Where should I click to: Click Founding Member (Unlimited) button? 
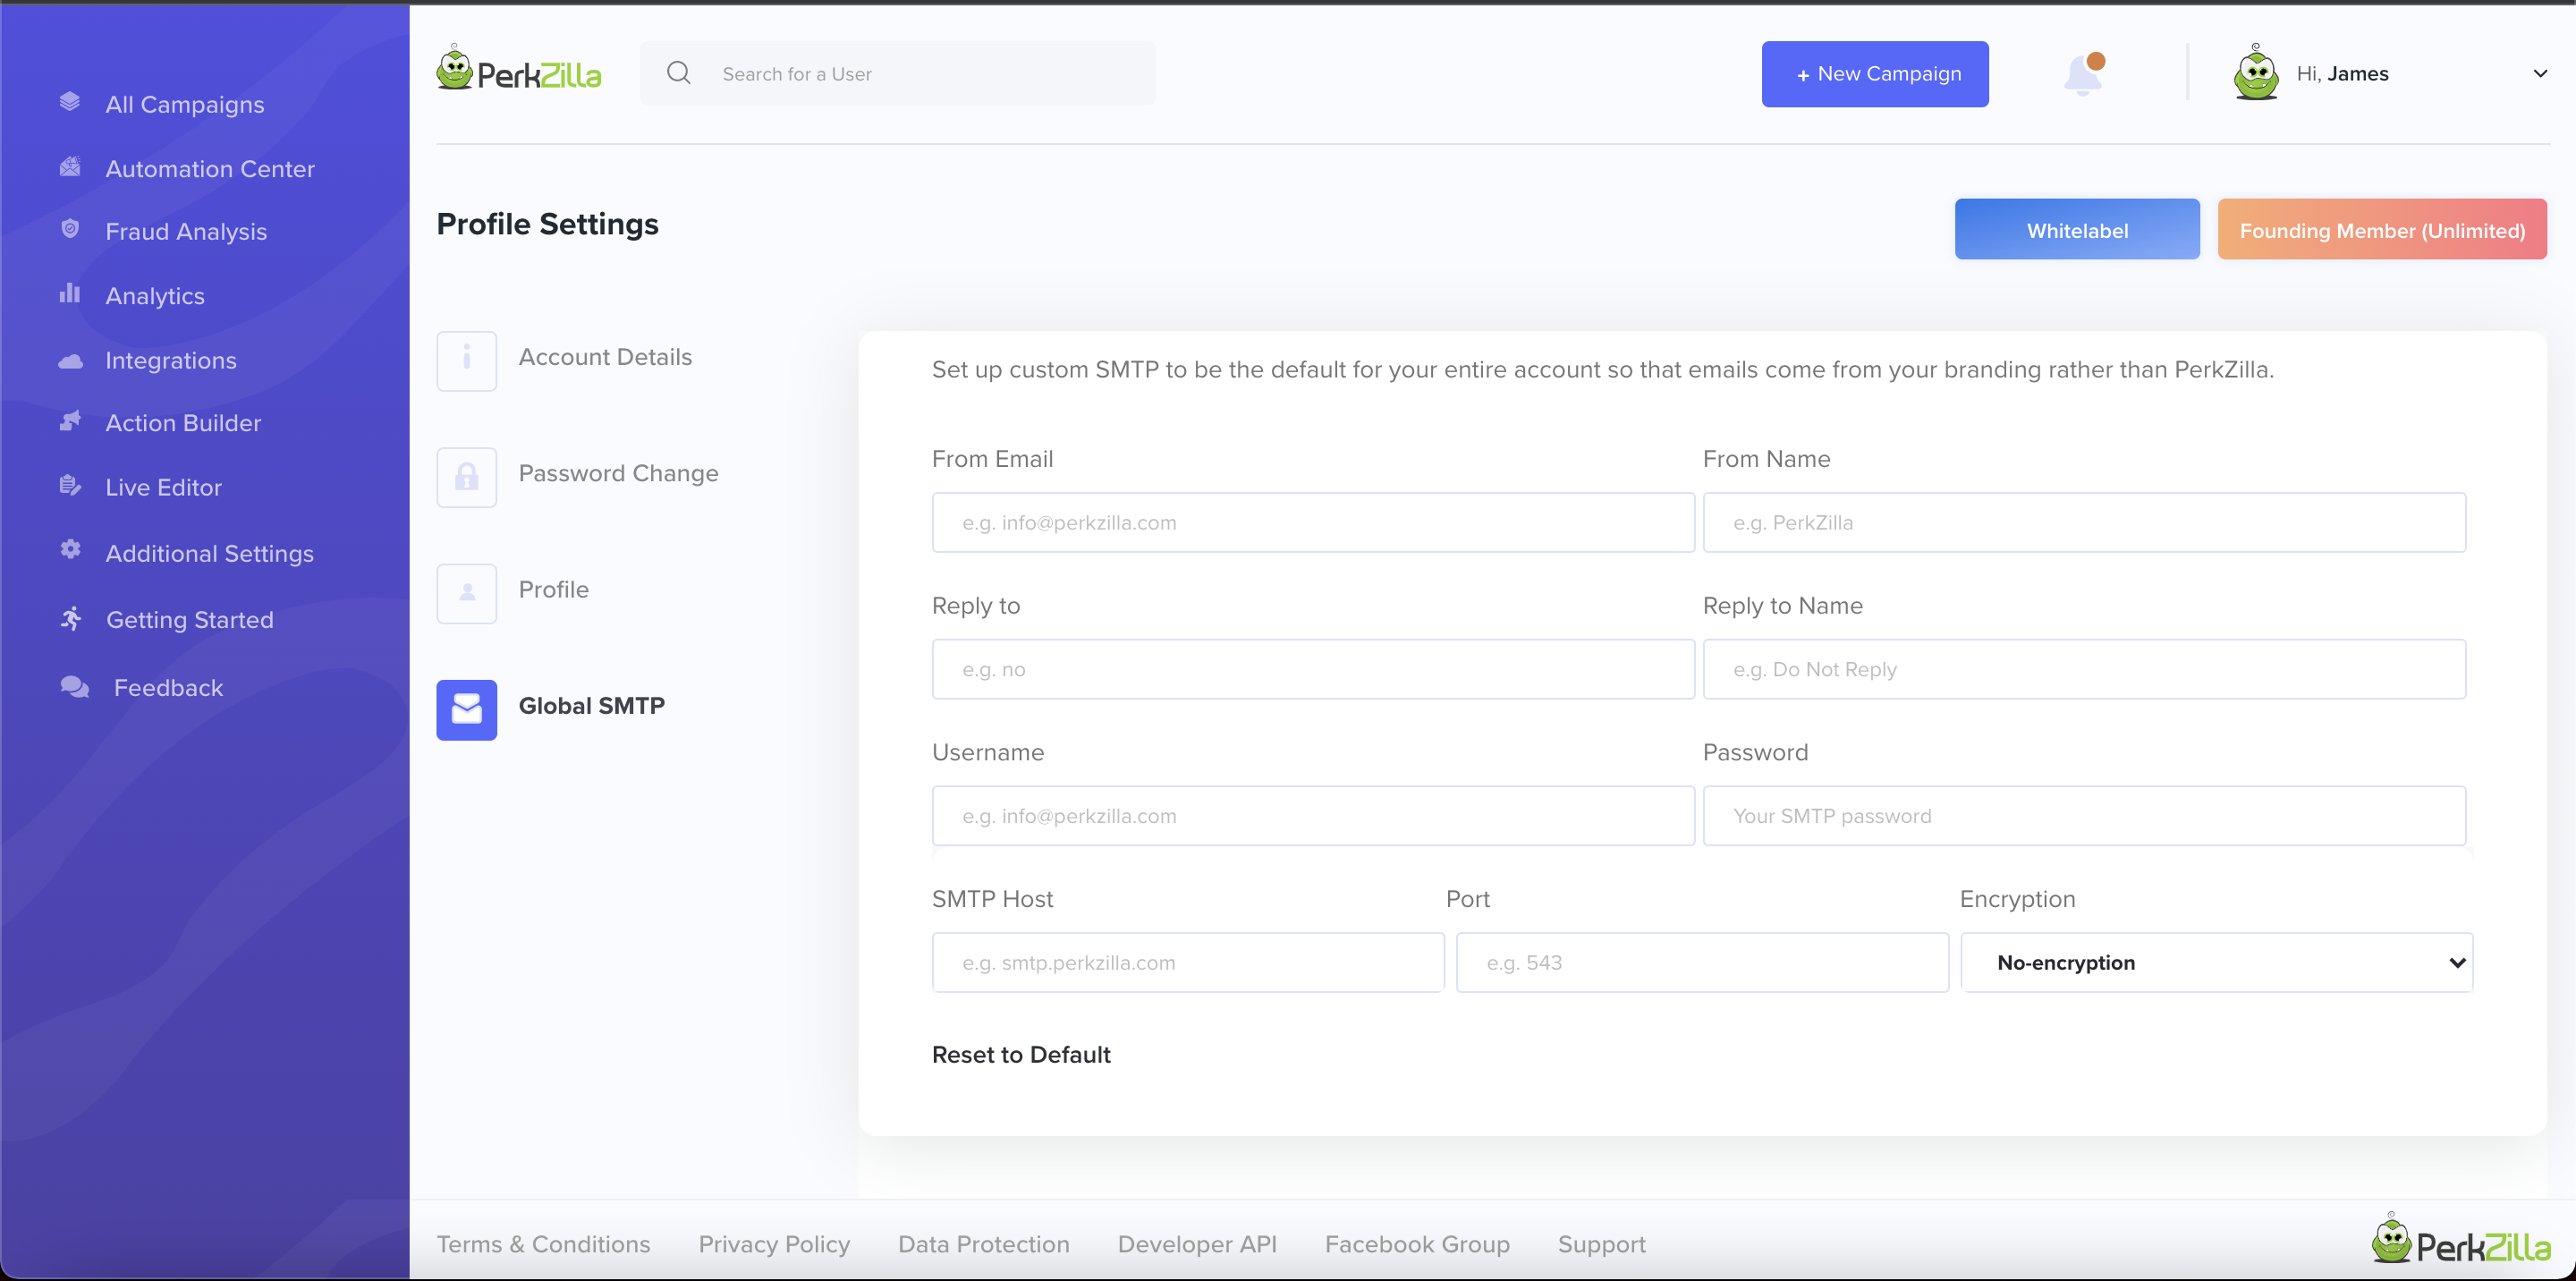tap(2382, 230)
